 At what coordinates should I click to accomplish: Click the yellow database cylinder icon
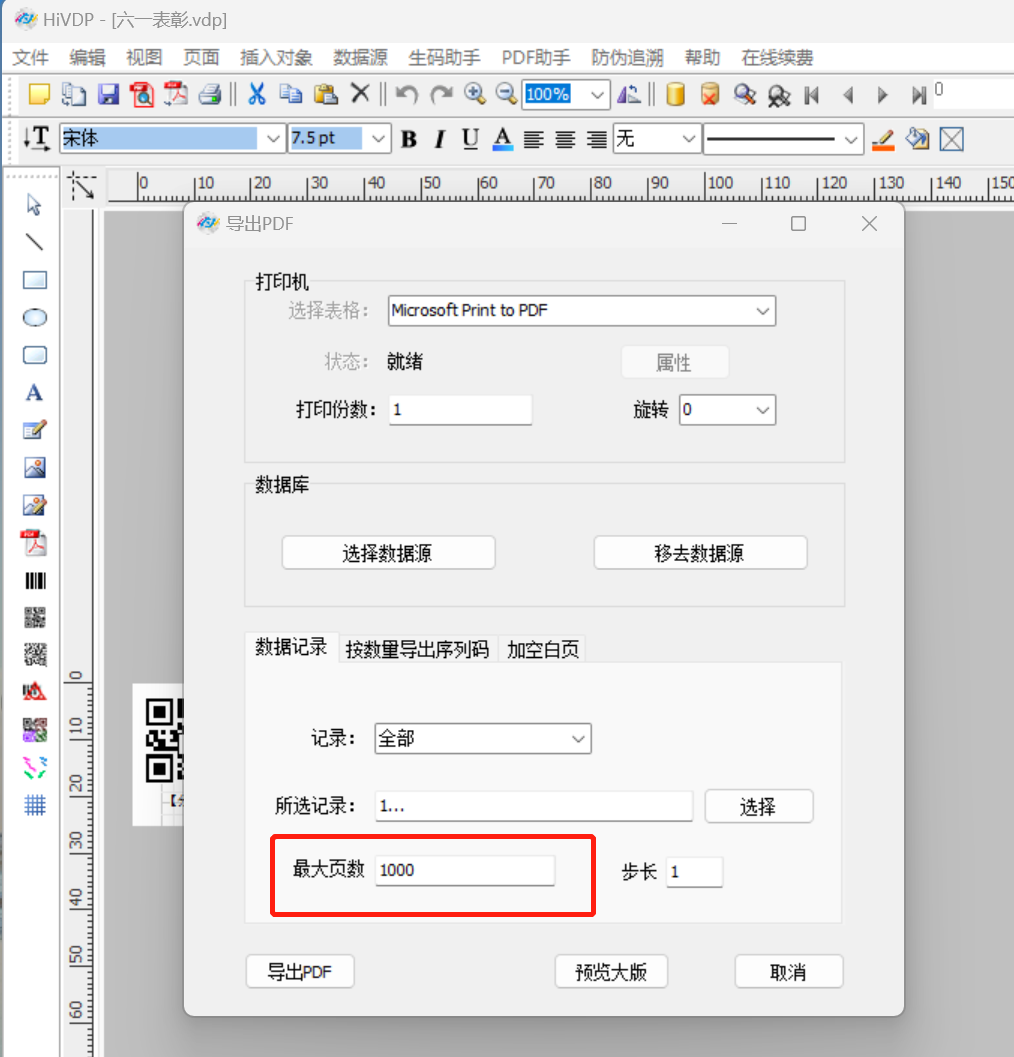pos(676,94)
